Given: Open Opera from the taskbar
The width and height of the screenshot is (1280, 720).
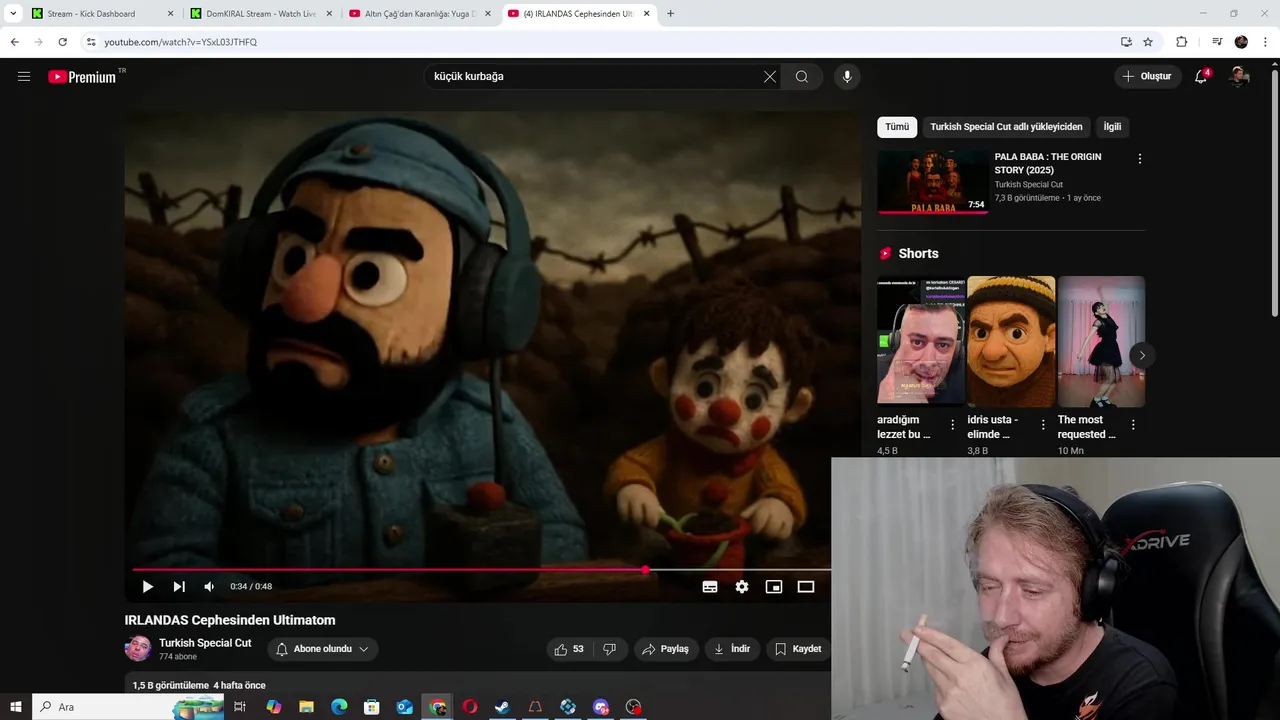Looking at the screenshot, I should coord(470,707).
